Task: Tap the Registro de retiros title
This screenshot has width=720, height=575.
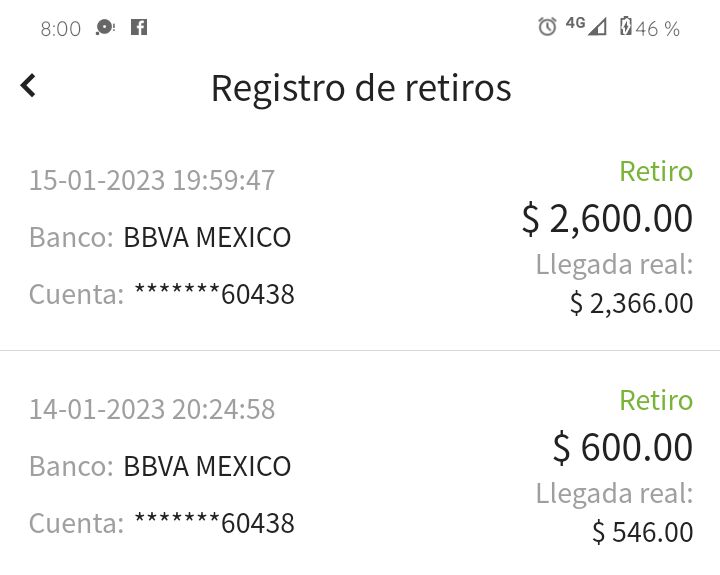Action: pos(361,88)
